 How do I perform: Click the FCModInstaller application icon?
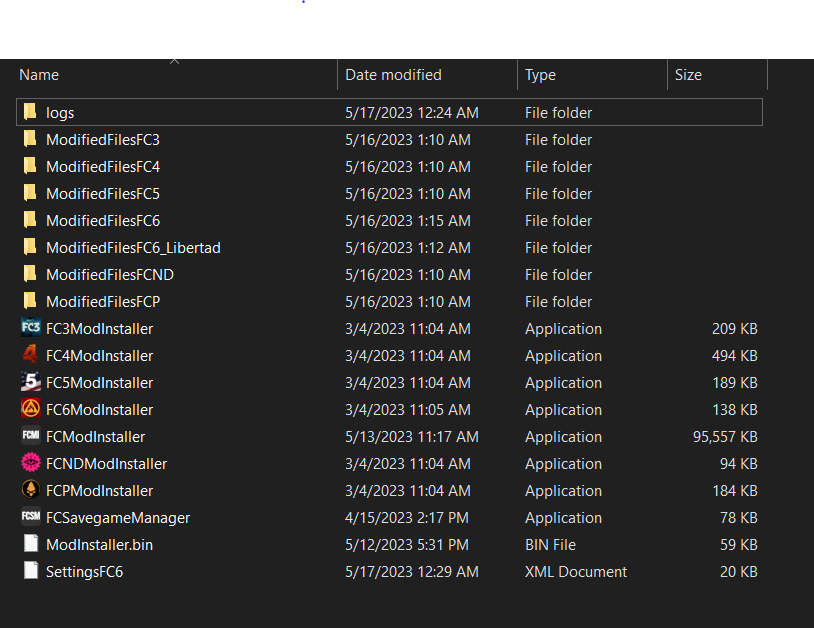tap(30, 436)
